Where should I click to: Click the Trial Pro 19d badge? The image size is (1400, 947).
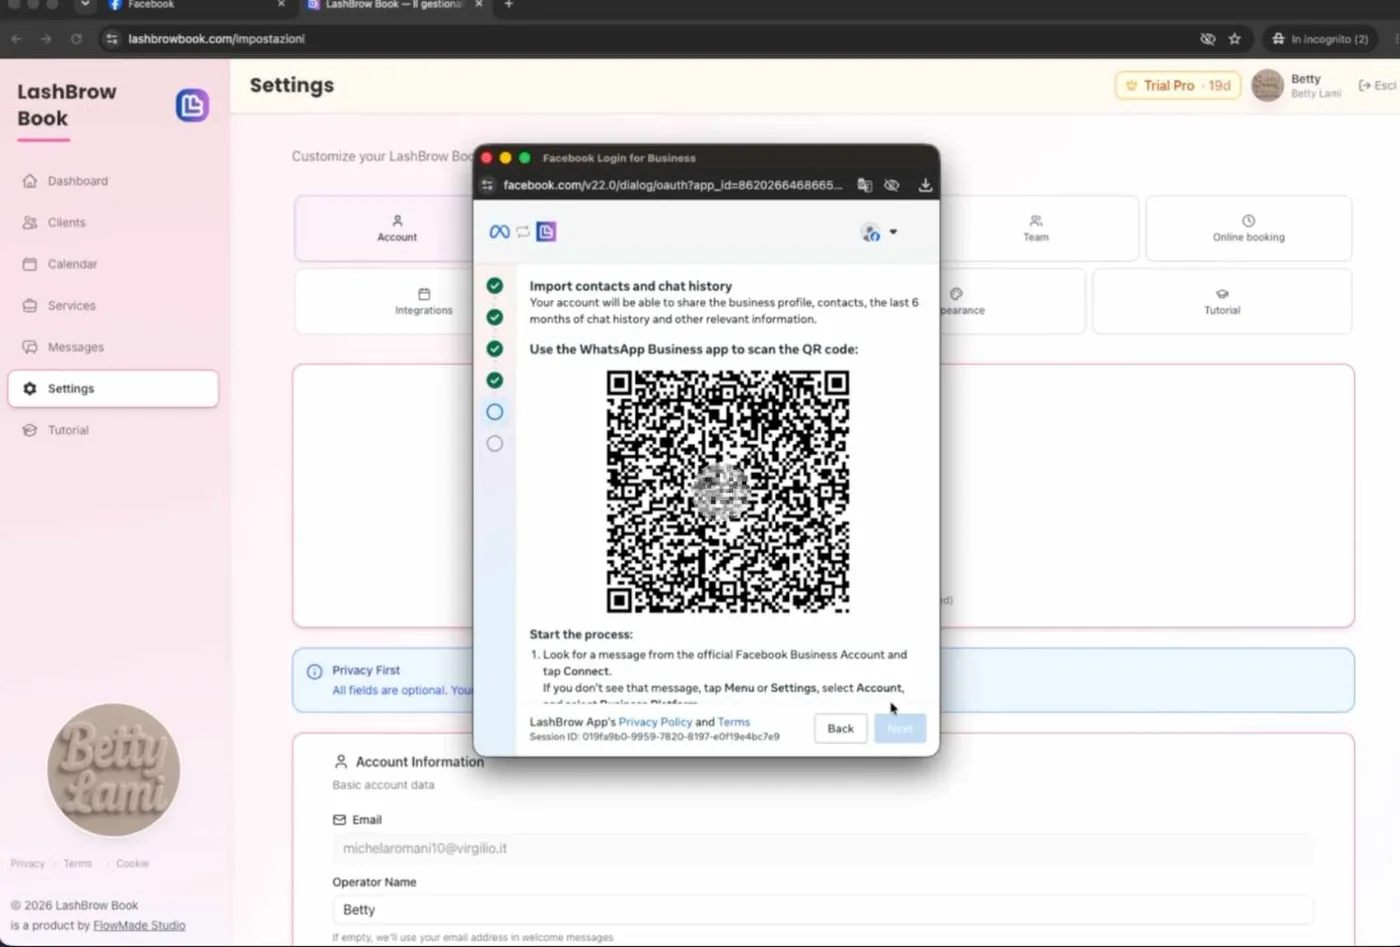(x=1178, y=85)
